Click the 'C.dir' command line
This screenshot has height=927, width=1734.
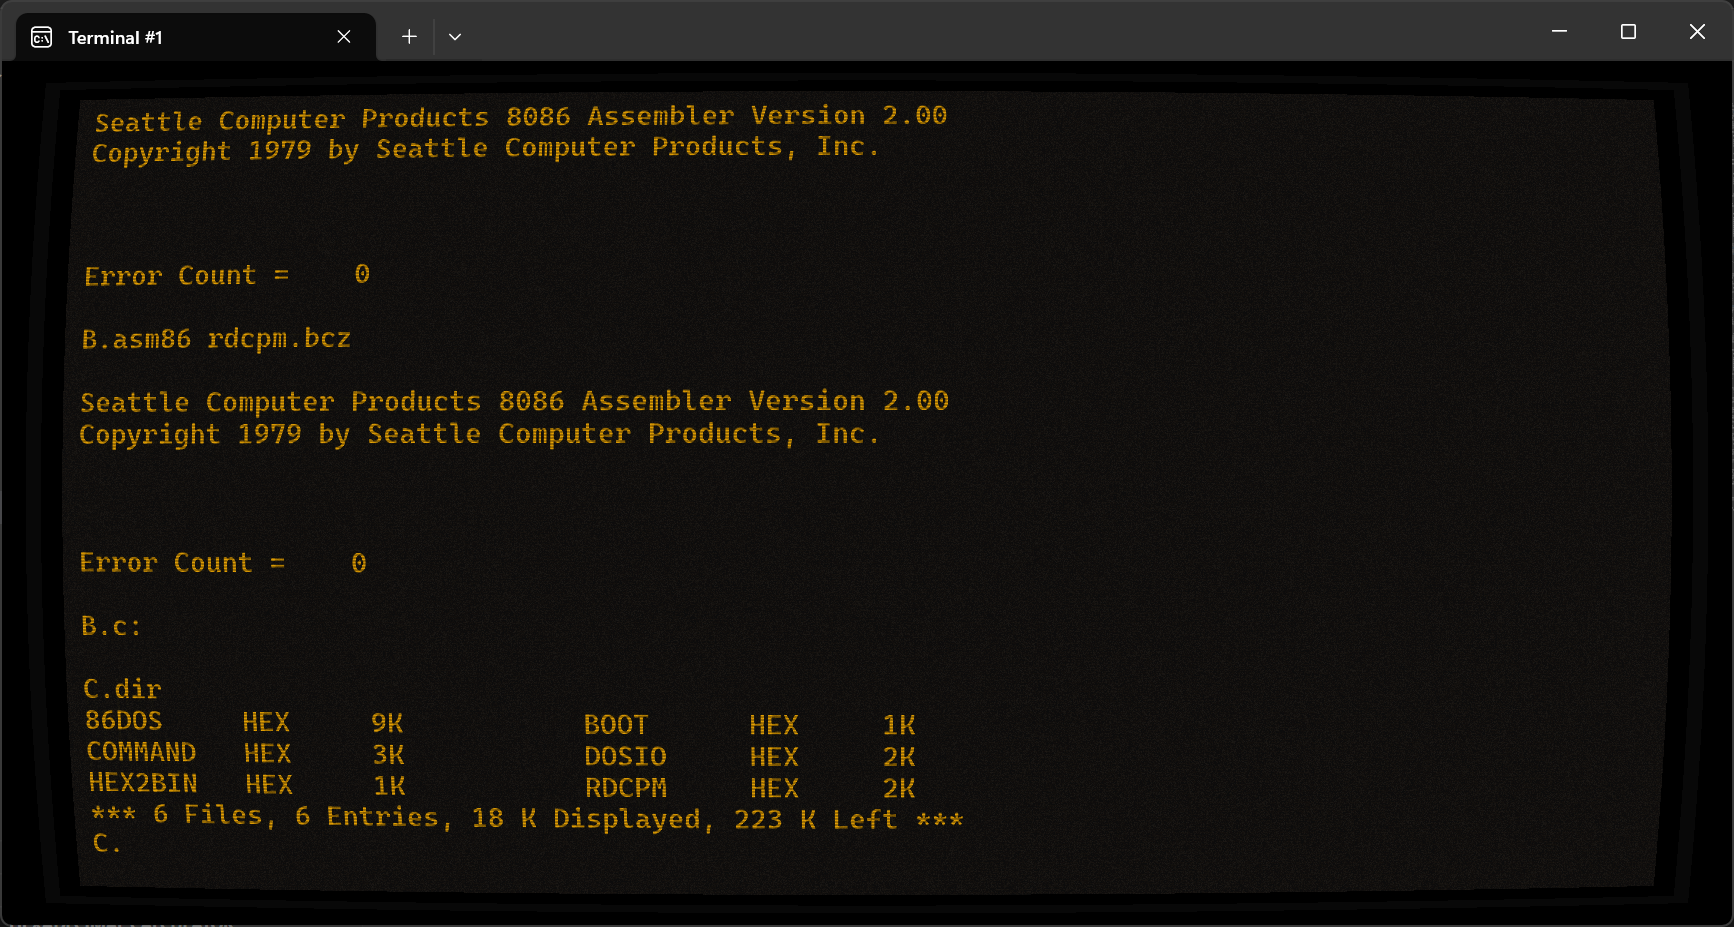122,689
